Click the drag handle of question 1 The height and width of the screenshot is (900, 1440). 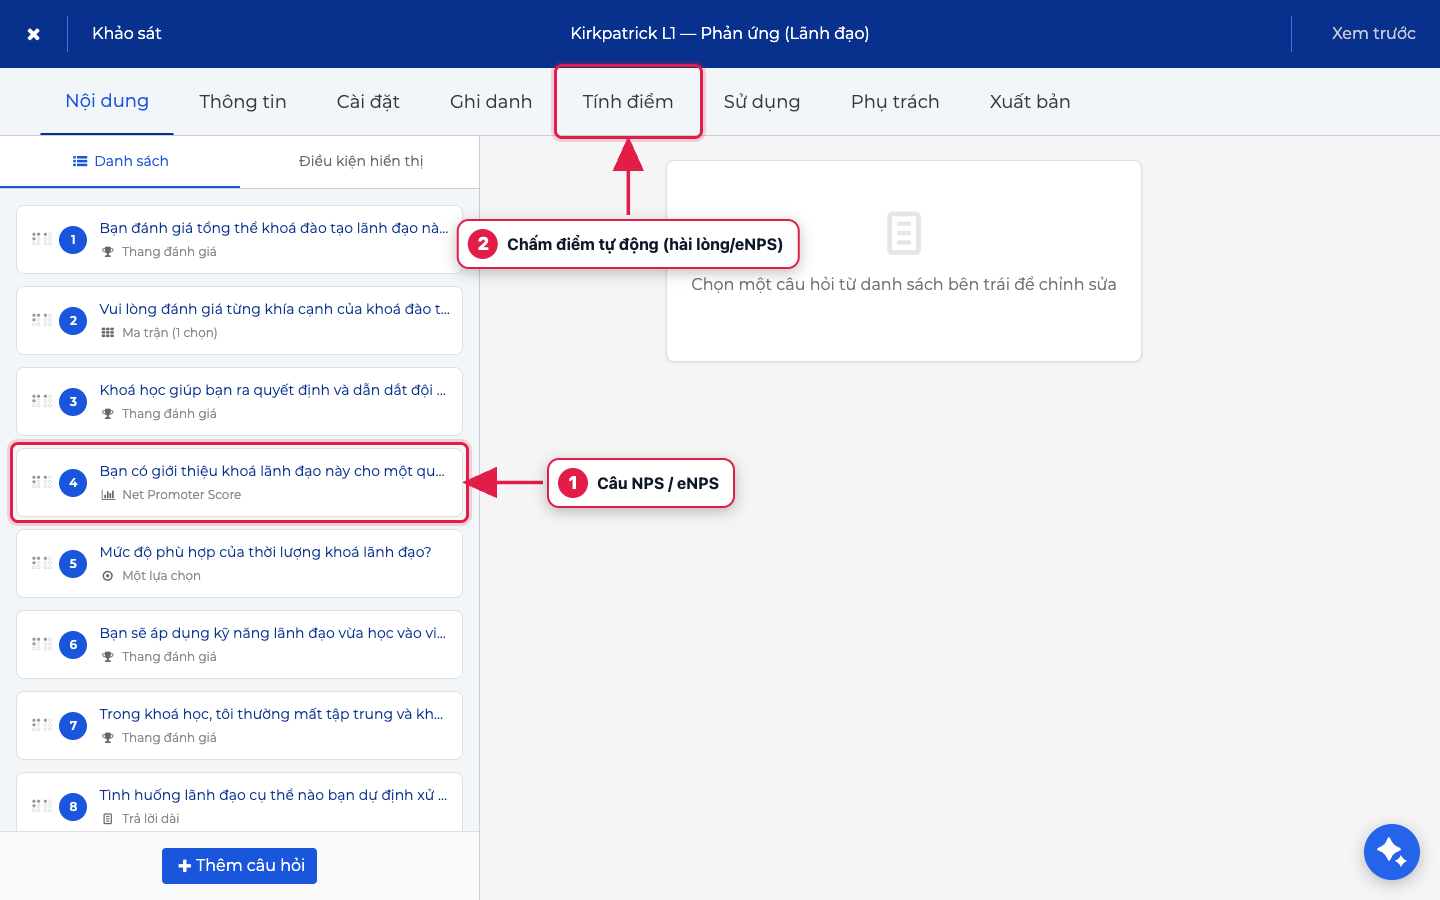41,239
